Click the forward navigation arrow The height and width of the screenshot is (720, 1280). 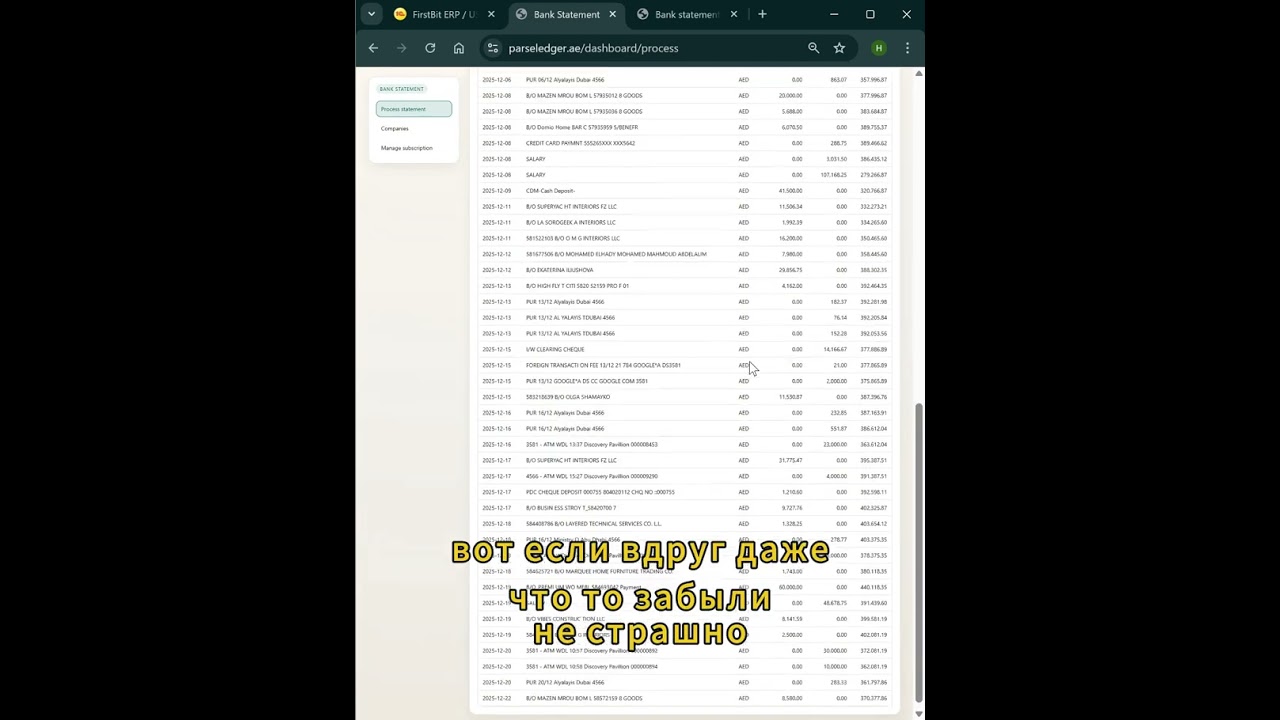click(x=401, y=48)
